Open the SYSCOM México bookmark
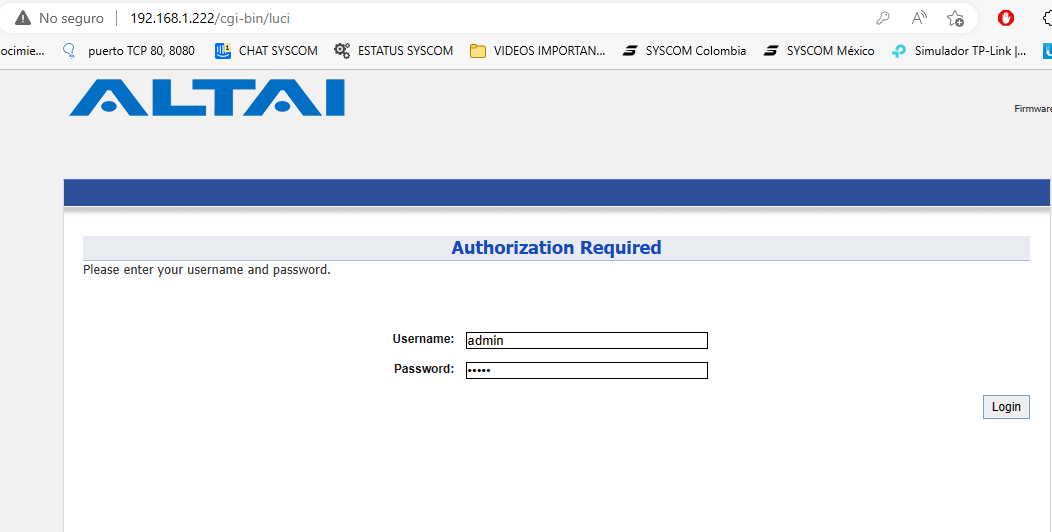1052x532 pixels. click(x=819, y=50)
